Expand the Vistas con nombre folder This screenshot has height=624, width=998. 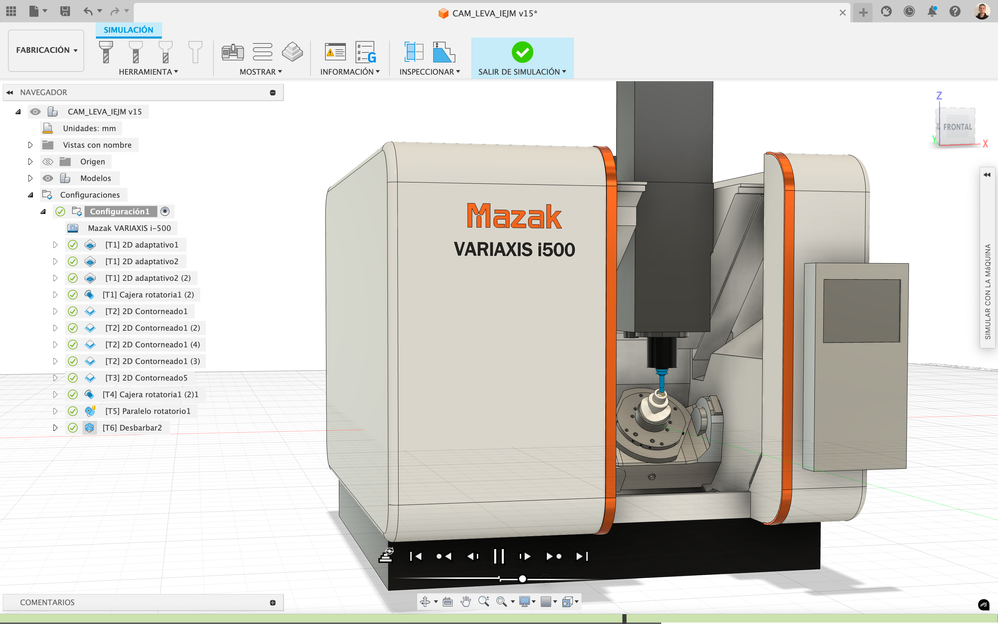(x=31, y=145)
